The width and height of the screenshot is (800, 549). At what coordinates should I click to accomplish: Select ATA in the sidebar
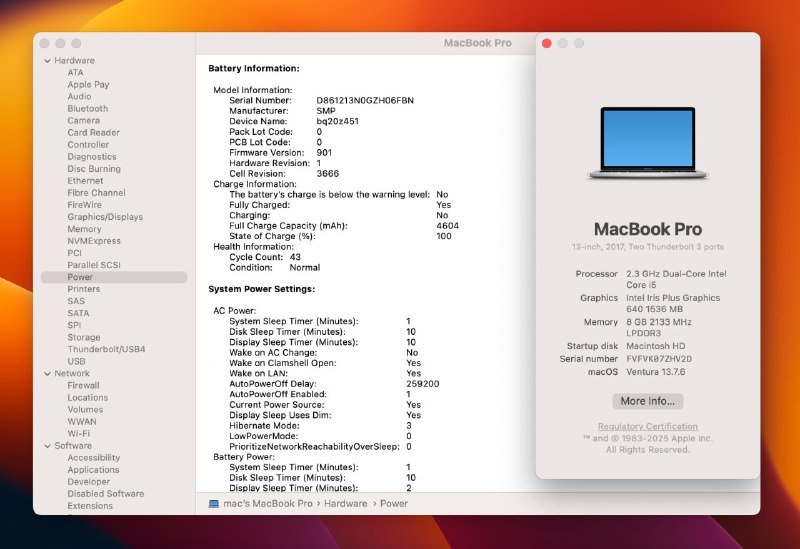point(75,72)
